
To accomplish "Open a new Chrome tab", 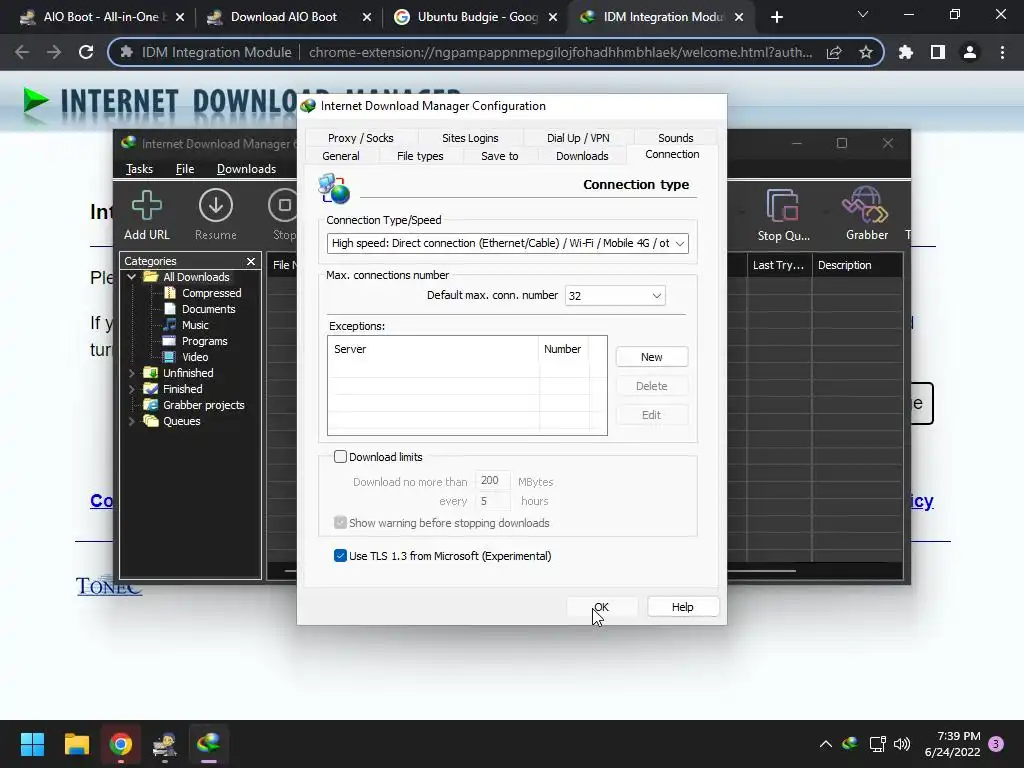I will (776, 17).
